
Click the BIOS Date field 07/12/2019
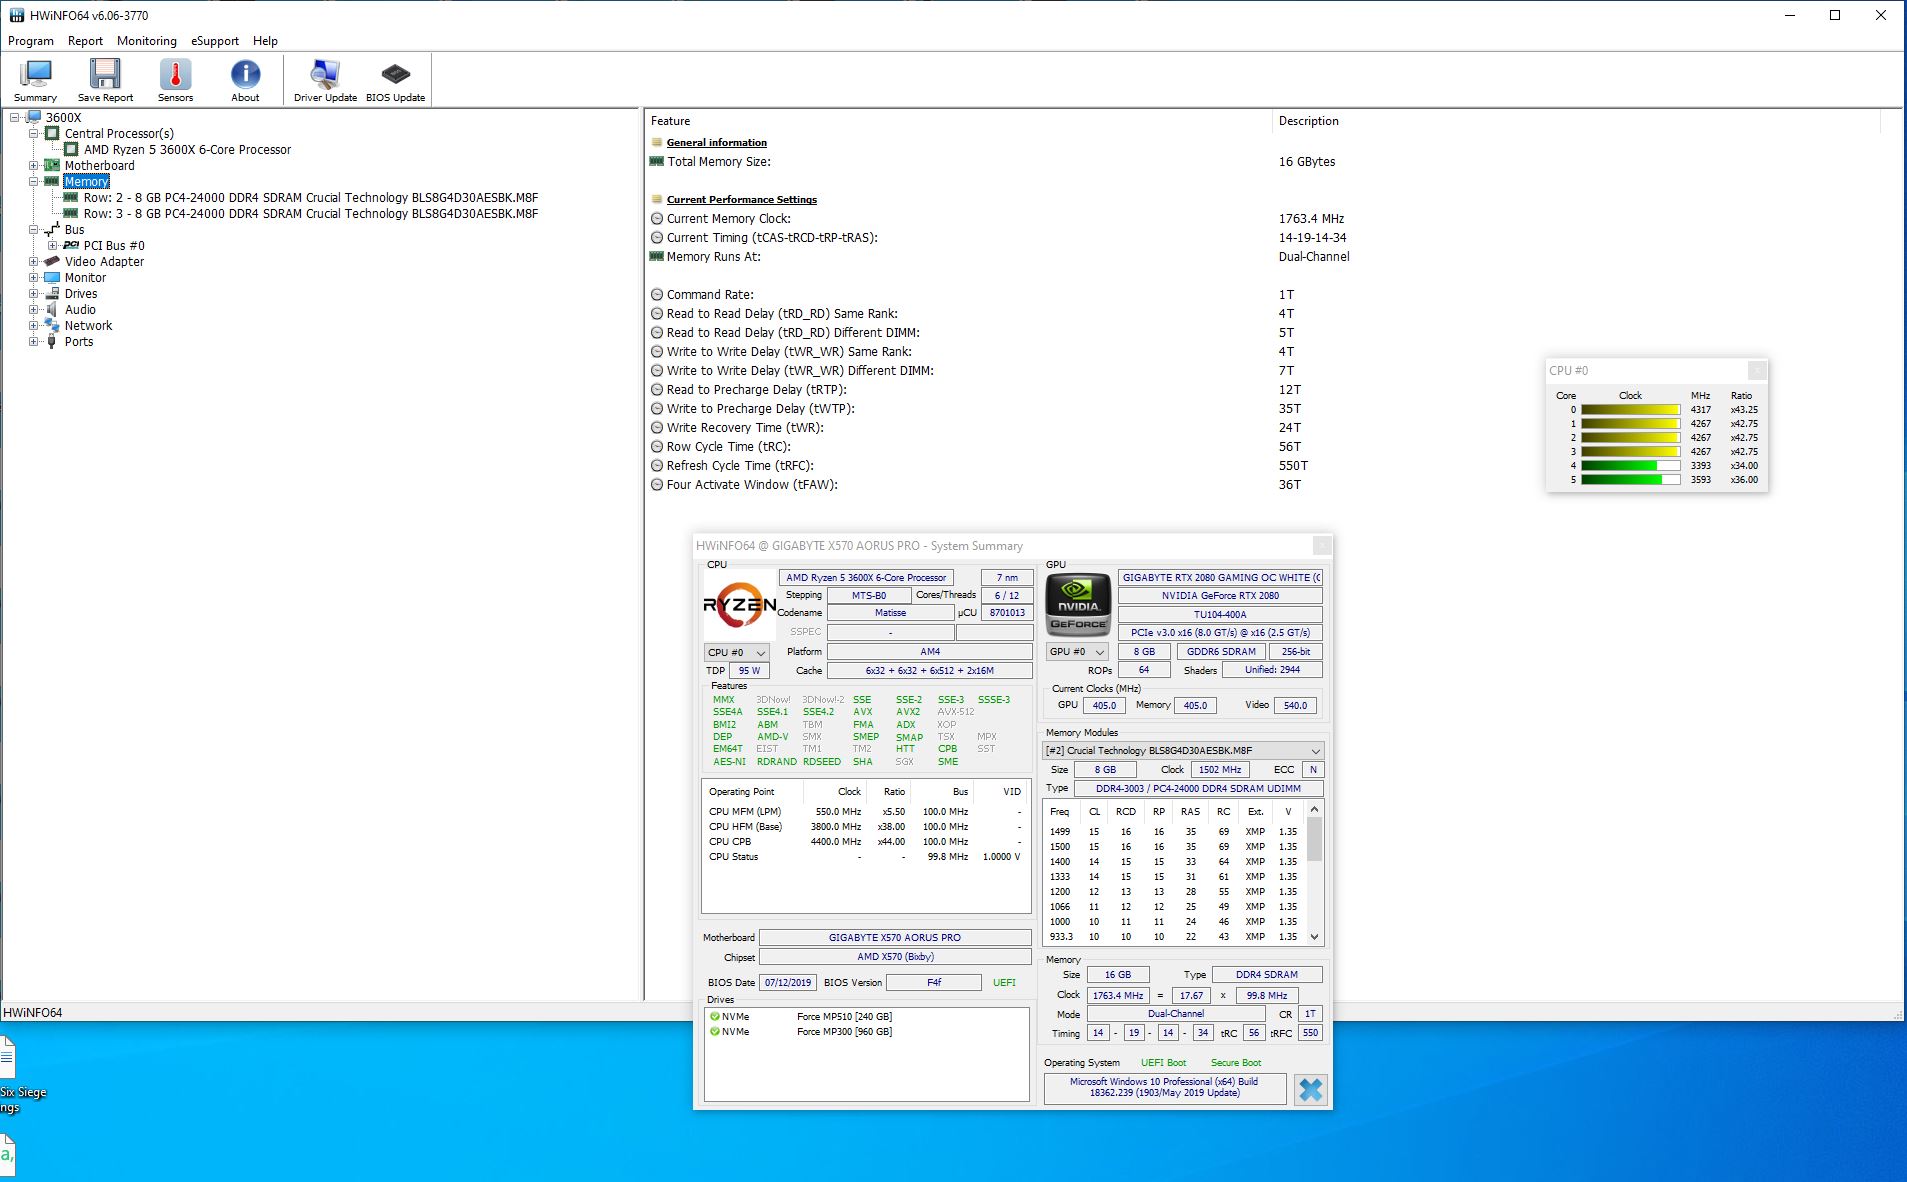788,983
